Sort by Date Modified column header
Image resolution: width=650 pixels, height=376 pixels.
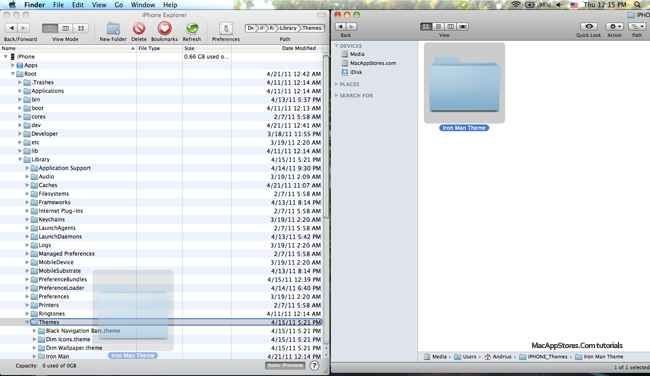(277, 48)
